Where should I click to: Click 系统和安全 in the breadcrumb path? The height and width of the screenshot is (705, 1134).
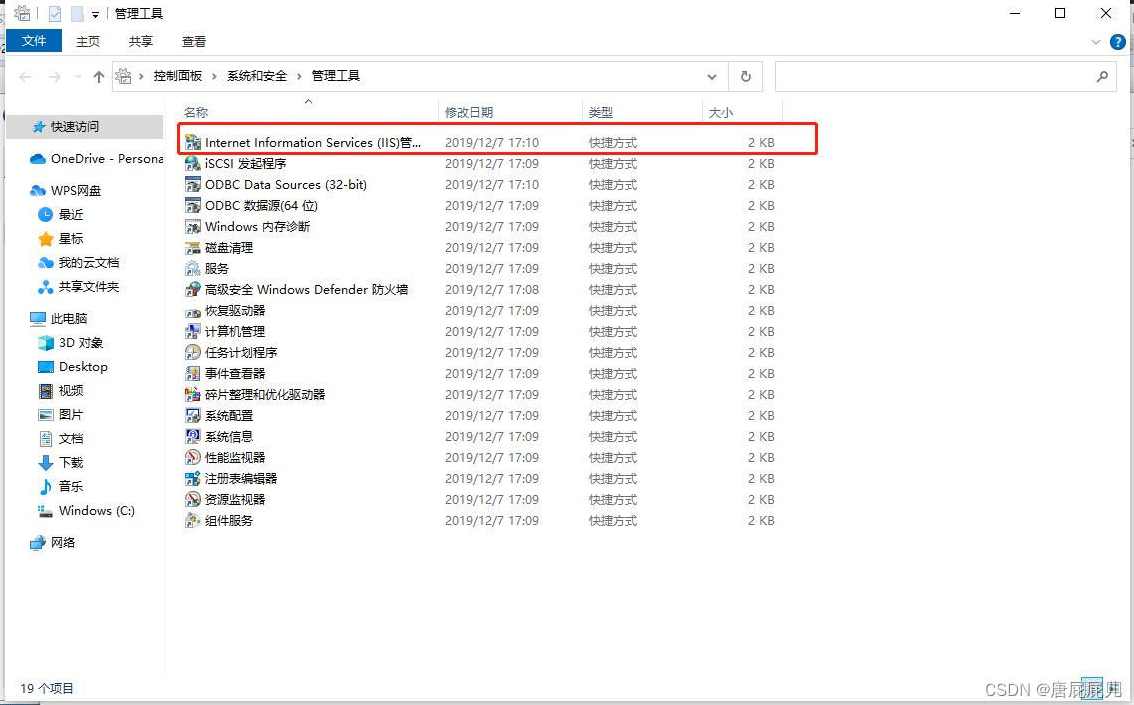pos(256,76)
